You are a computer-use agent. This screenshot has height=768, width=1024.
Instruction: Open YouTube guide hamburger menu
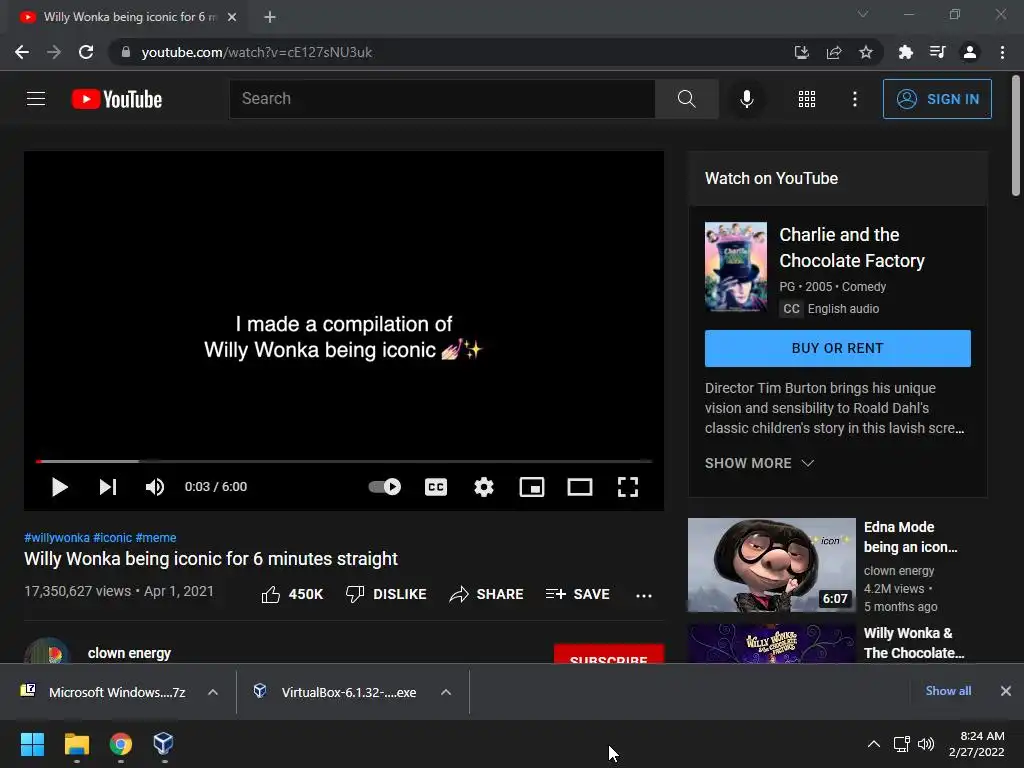[x=36, y=99]
